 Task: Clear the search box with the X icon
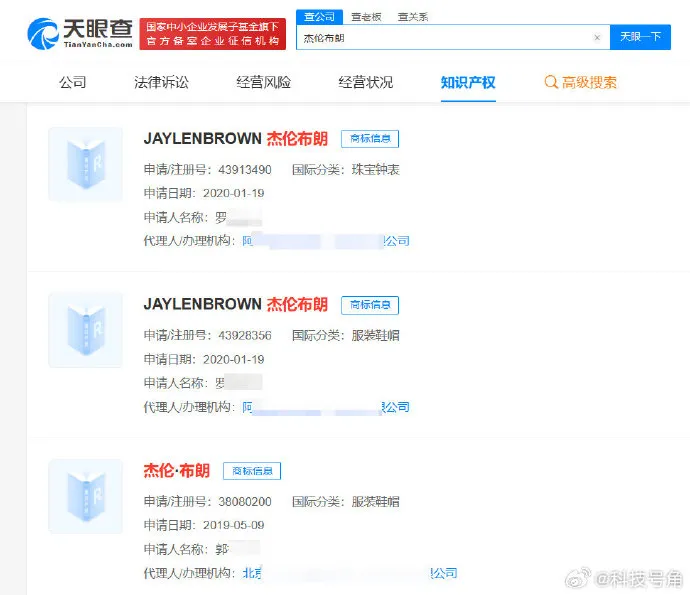(597, 38)
